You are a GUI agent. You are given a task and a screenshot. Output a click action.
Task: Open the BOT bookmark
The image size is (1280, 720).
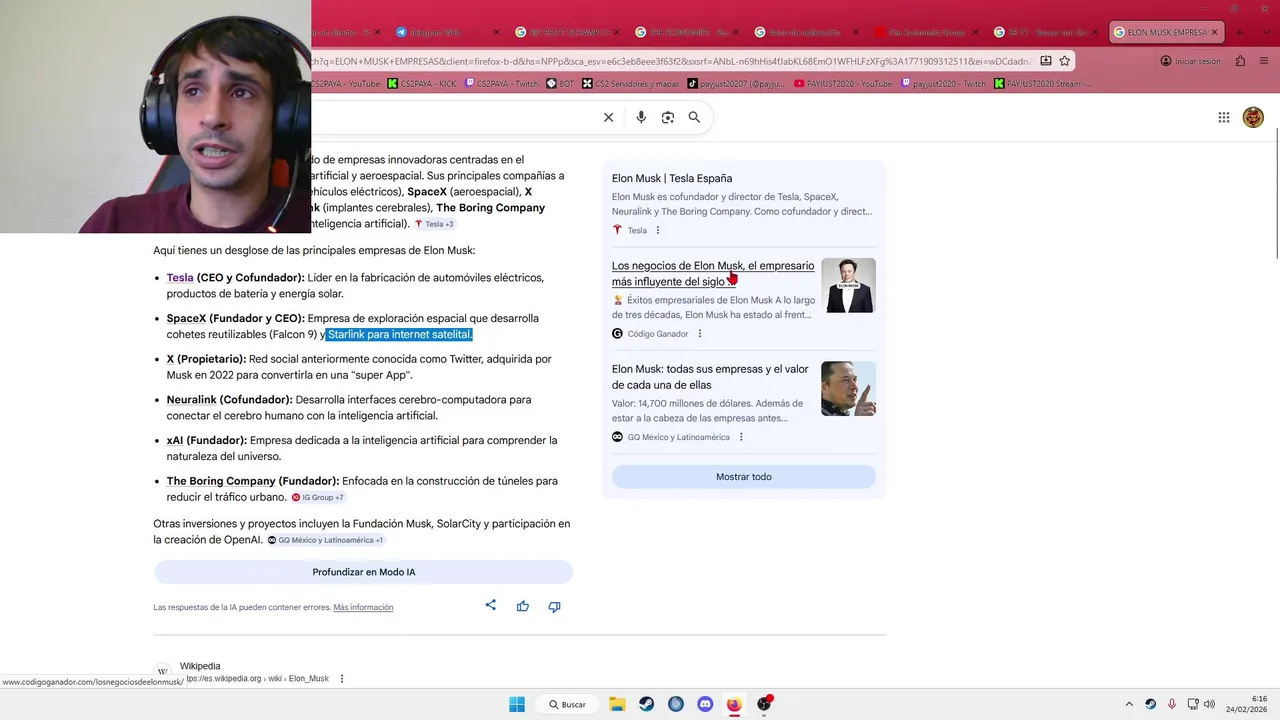pos(560,84)
